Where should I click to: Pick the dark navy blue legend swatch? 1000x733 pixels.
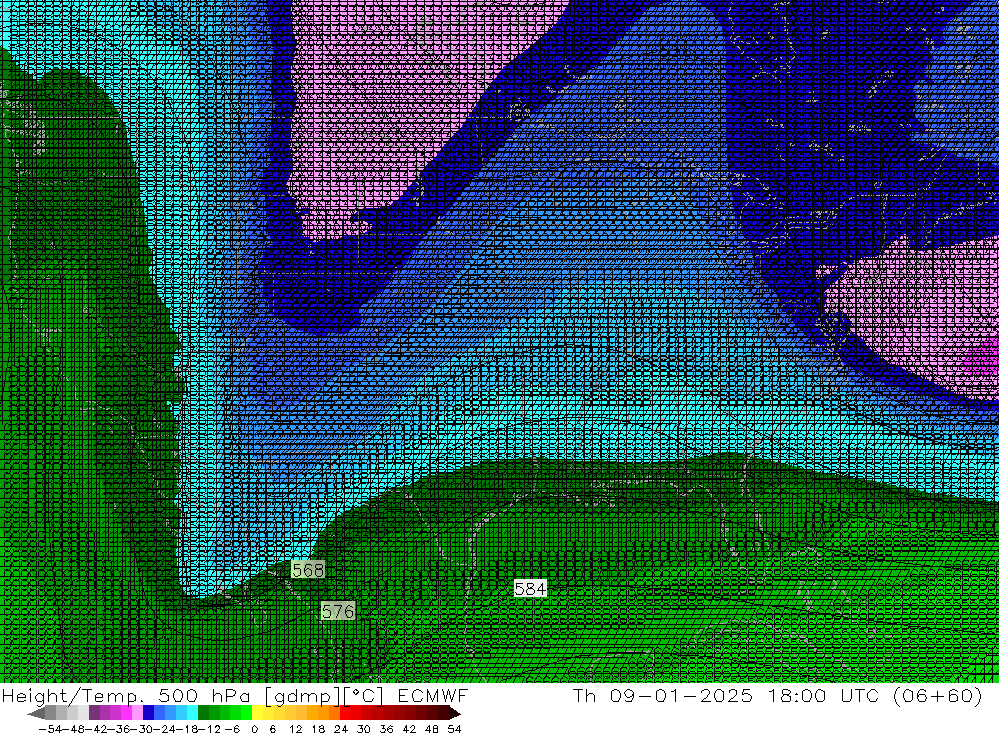point(149,713)
